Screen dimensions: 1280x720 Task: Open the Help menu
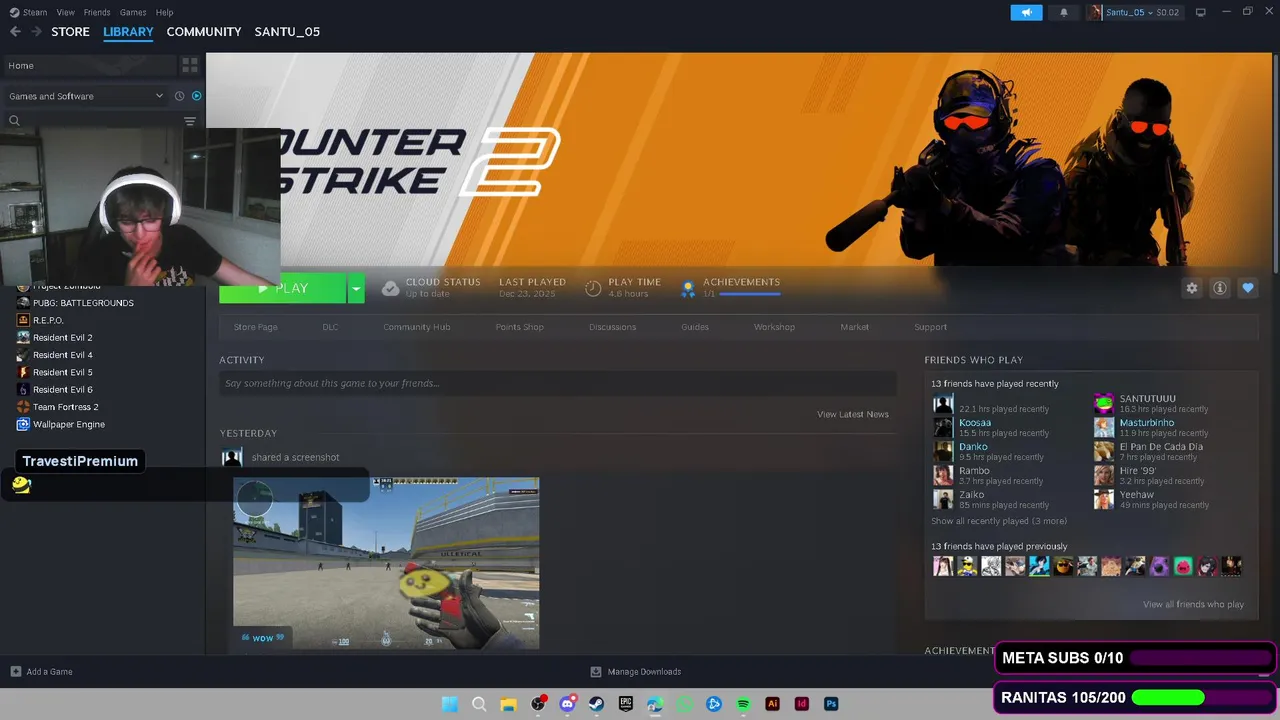point(165,12)
